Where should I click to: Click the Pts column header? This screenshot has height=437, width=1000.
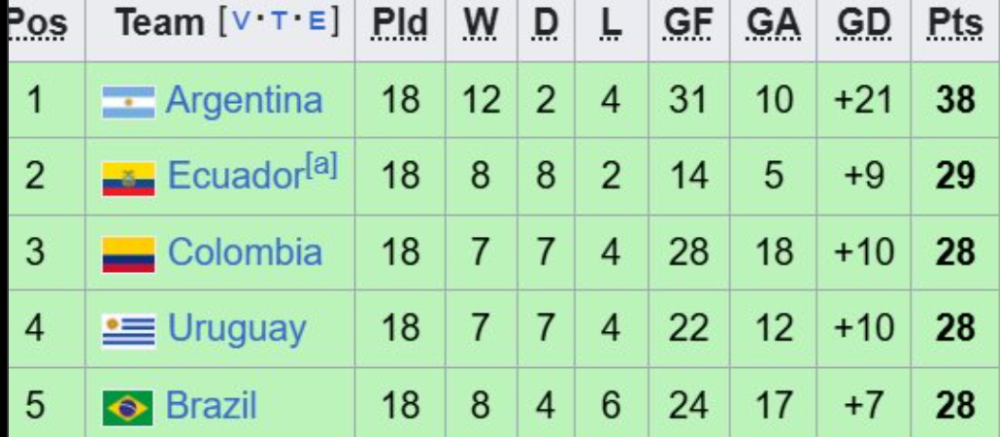tap(955, 24)
